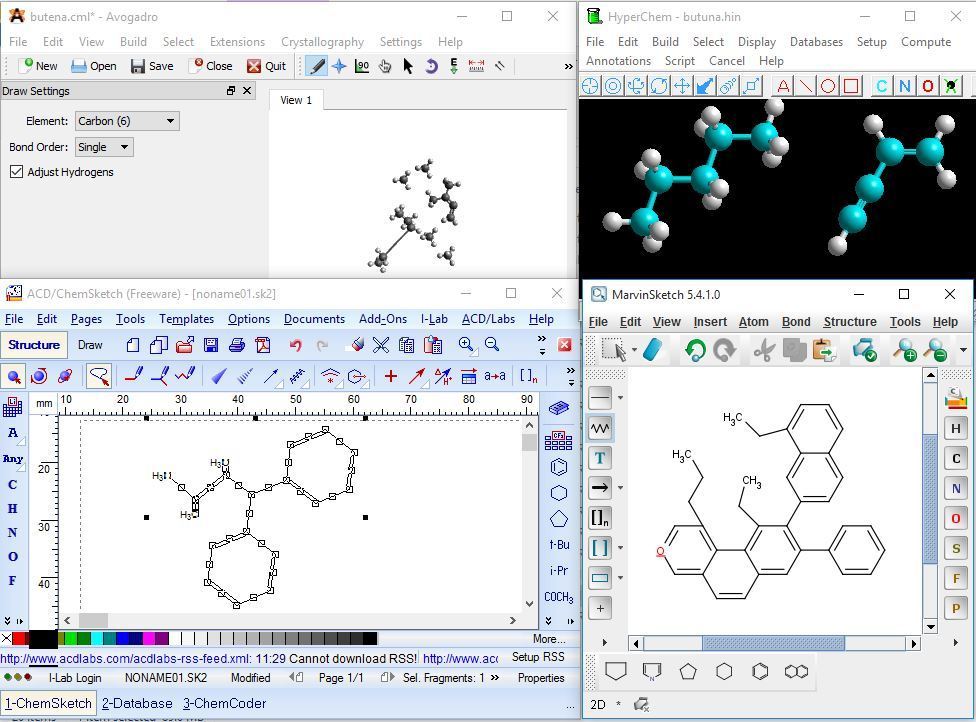Switch to the View 1 tab in Avogadro

tap(296, 100)
